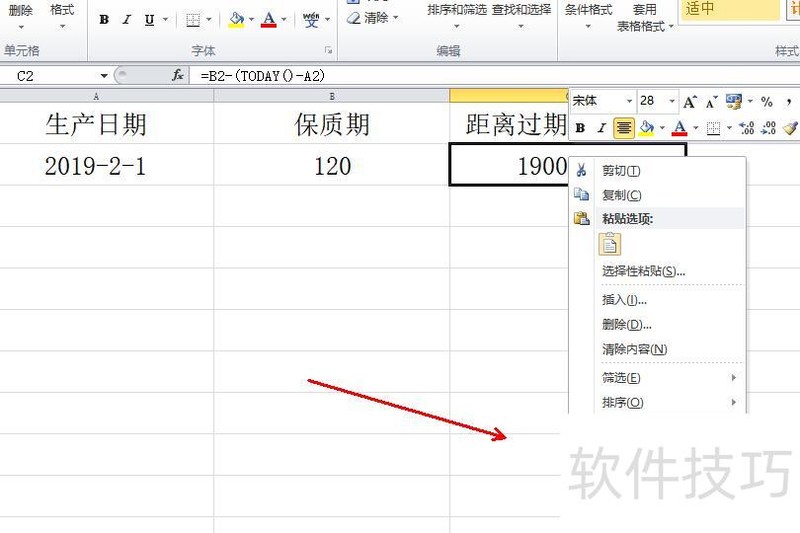
Task: Click the fx insert function icon
Action: tap(178, 75)
